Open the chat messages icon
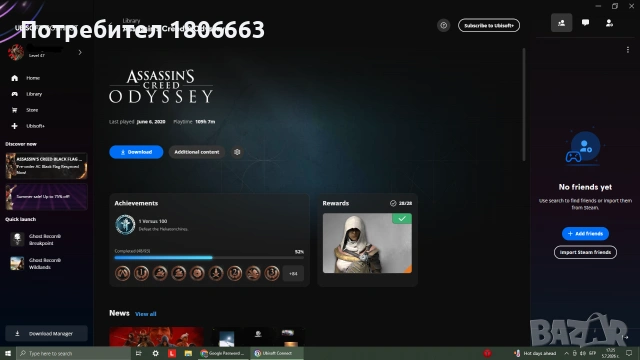Image resolution: width=640 pixels, height=360 pixels. pyautogui.click(x=585, y=23)
